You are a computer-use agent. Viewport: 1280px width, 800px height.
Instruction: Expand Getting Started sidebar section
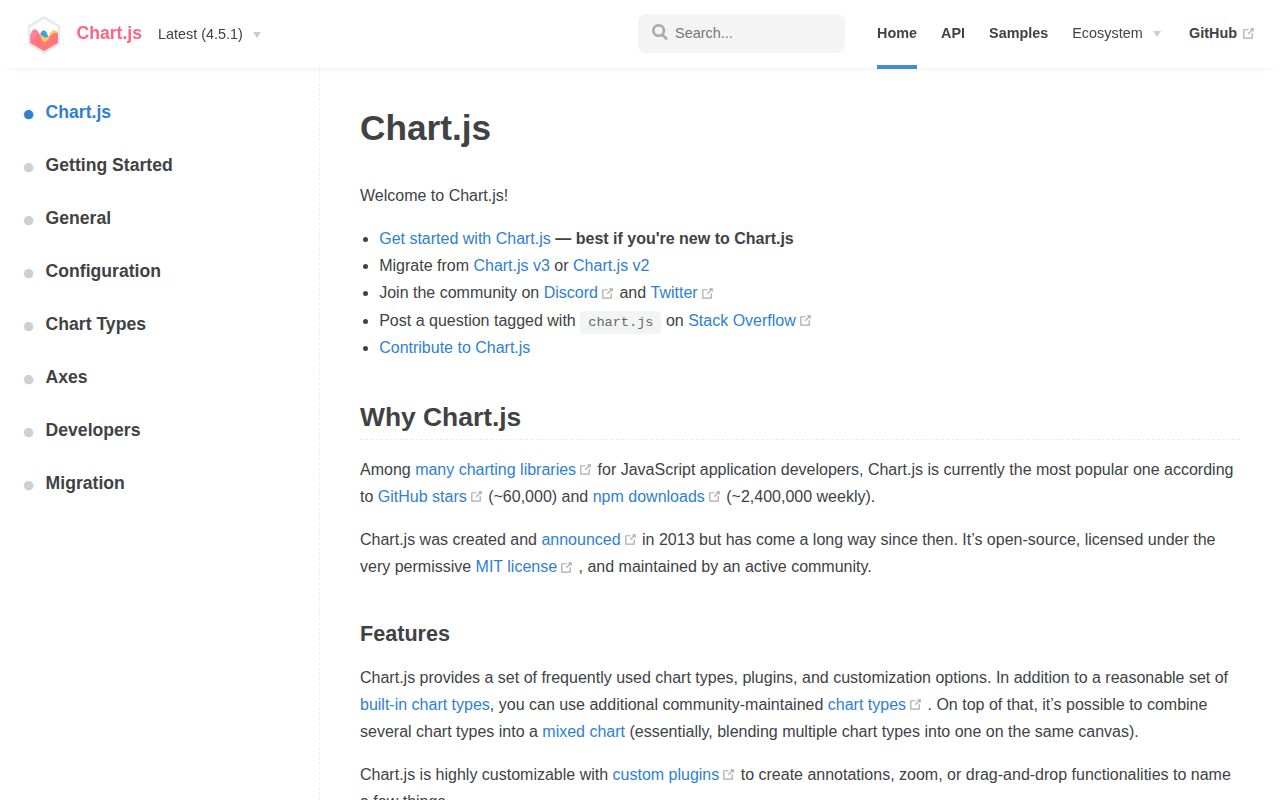[x=109, y=165]
